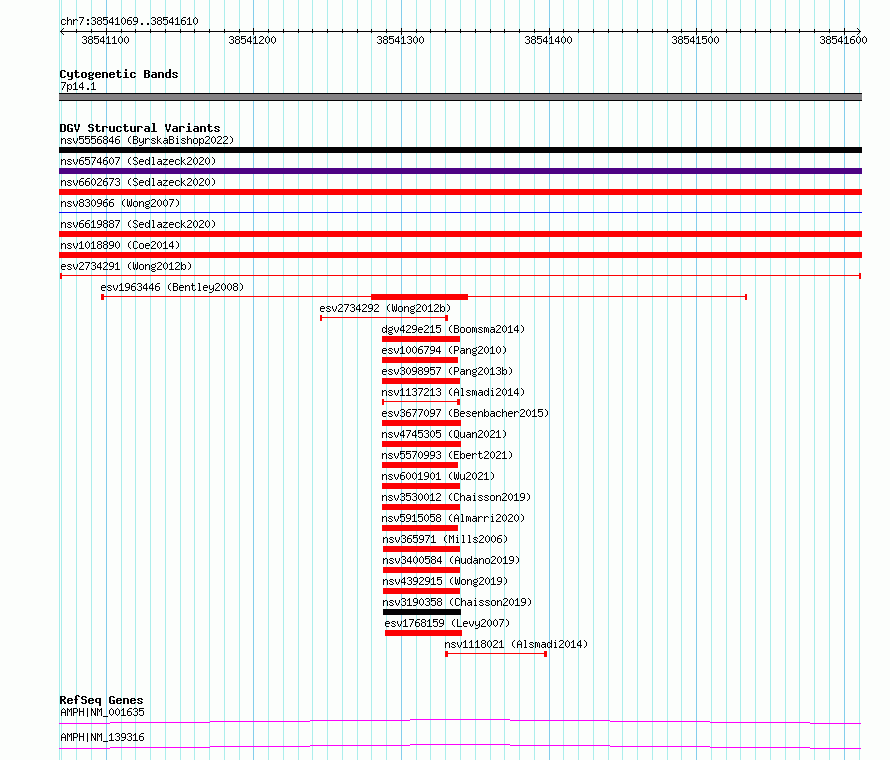Select the gray 7p14.1 cytogenetic band bar
The width and height of the screenshot is (890, 760).
pos(460,97)
